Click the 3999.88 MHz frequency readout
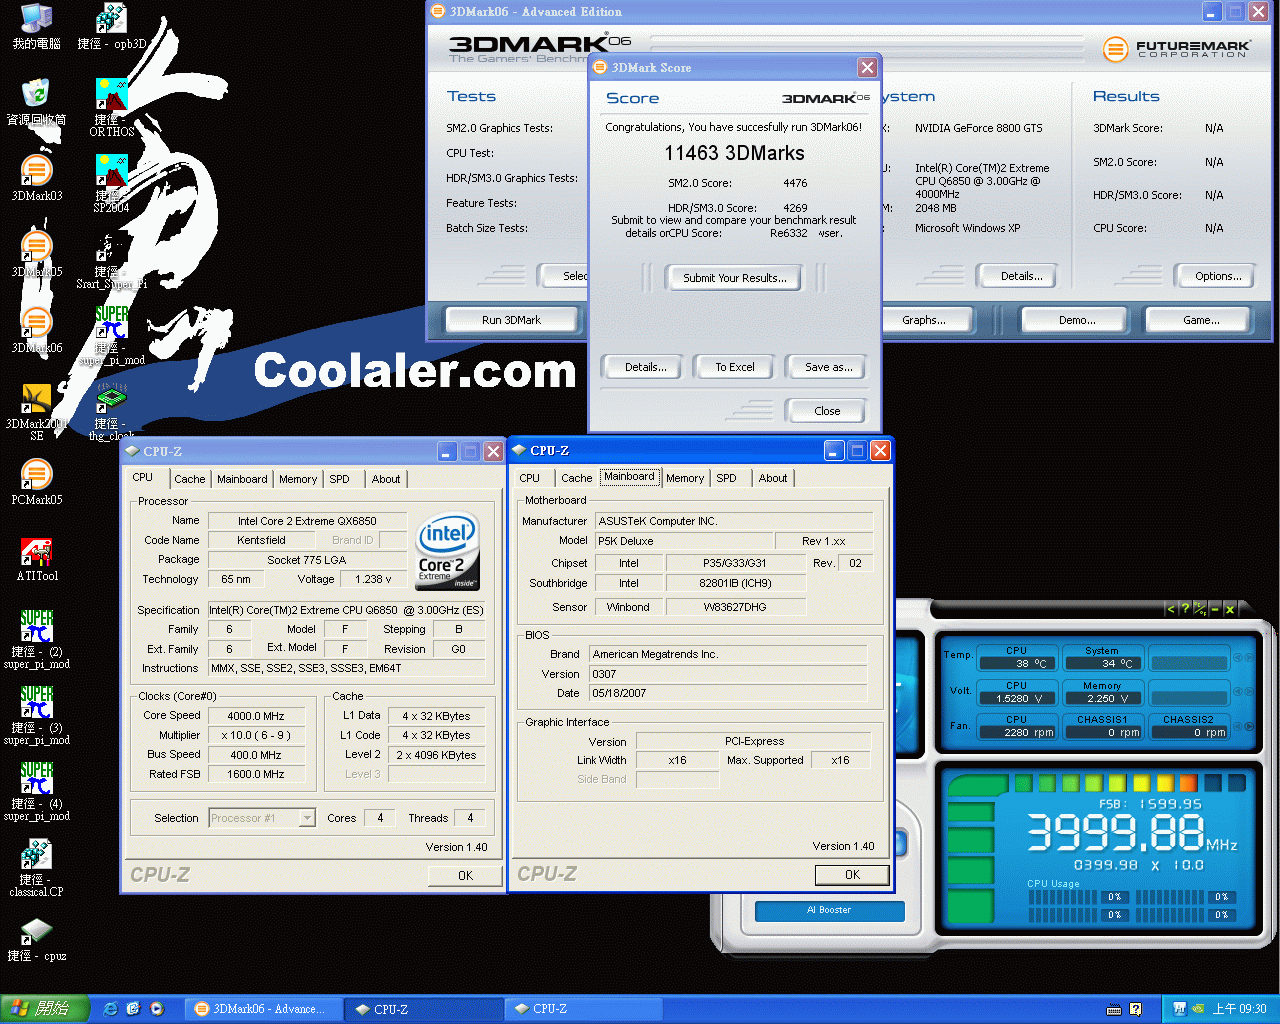The width and height of the screenshot is (1280, 1024). click(1132, 832)
